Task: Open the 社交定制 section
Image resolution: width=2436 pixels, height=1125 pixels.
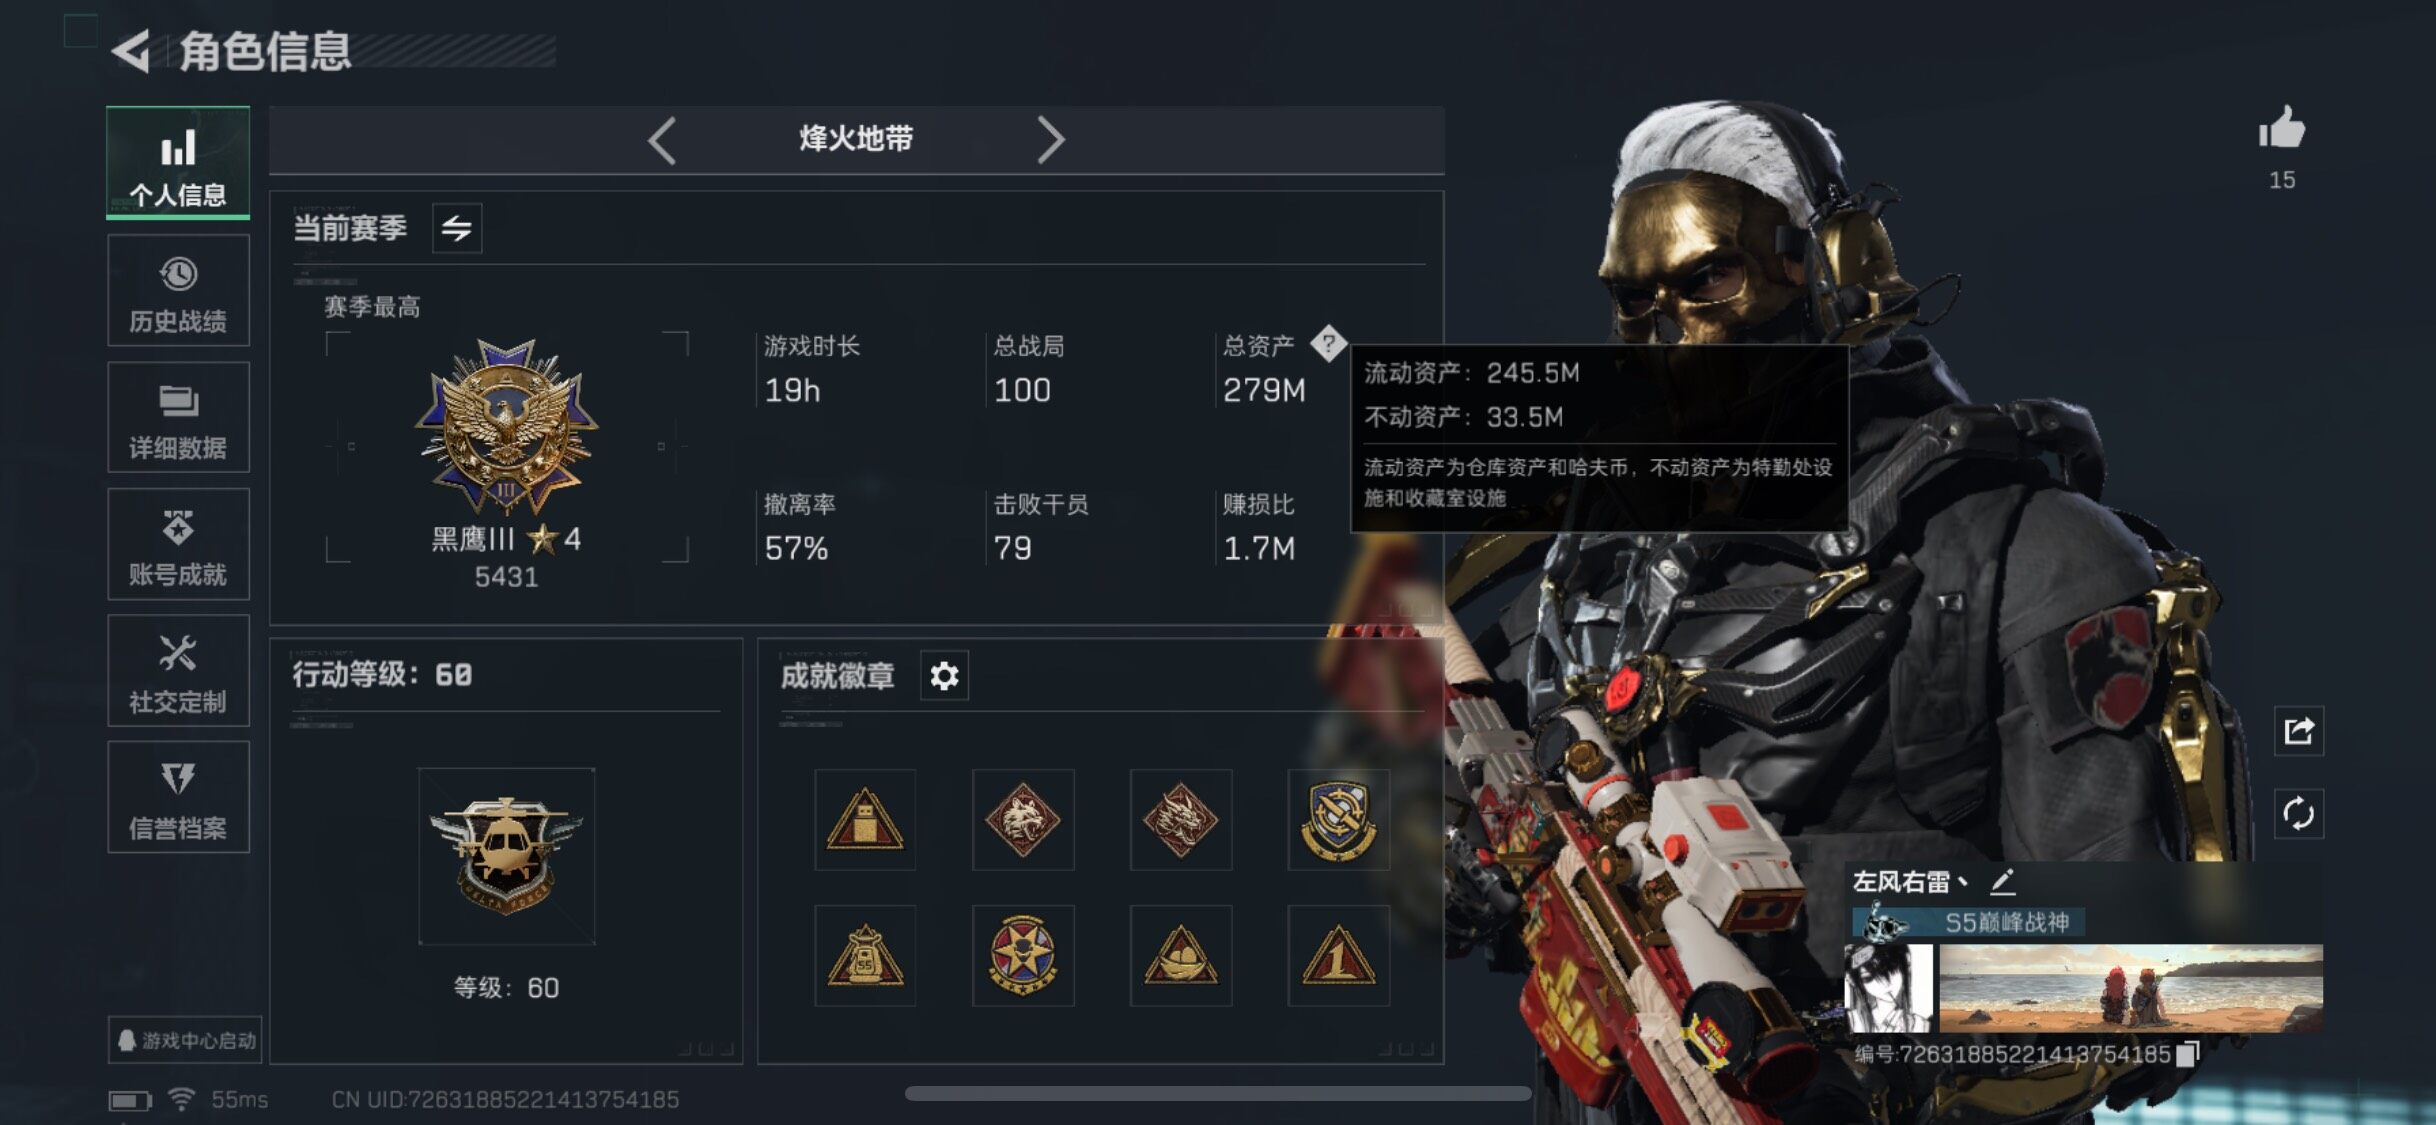Action: tap(178, 671)
